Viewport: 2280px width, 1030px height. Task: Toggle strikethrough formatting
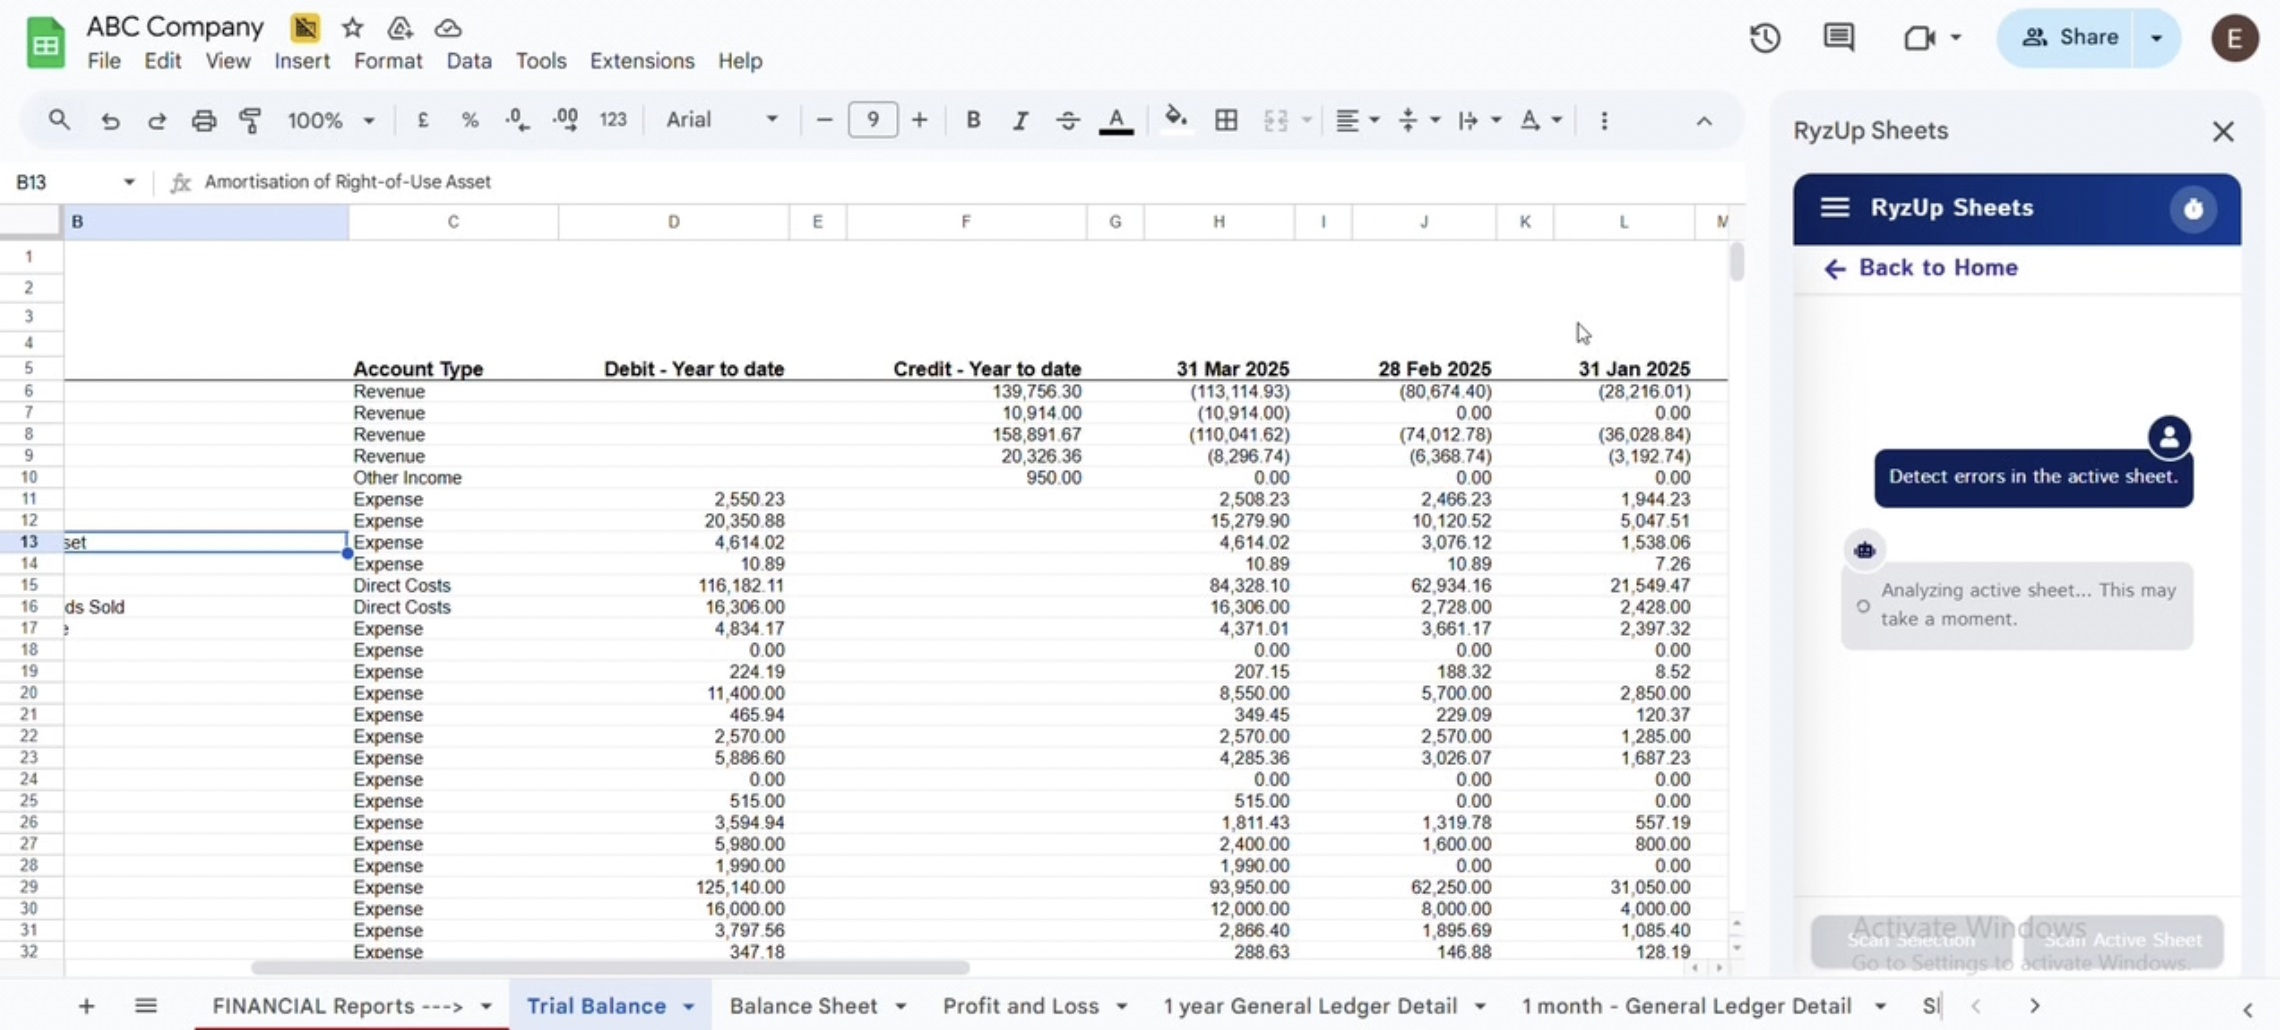pos(1068,120)
